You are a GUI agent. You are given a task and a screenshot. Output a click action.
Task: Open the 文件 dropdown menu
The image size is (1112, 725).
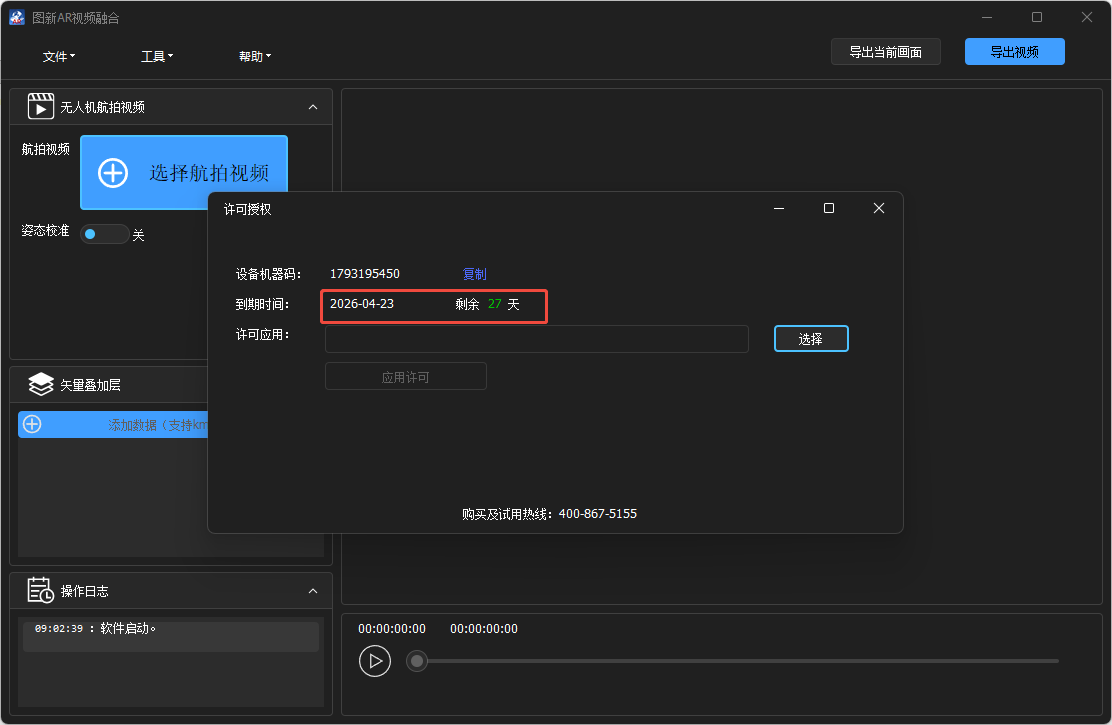pyautogui.click(x=59, y=57)
